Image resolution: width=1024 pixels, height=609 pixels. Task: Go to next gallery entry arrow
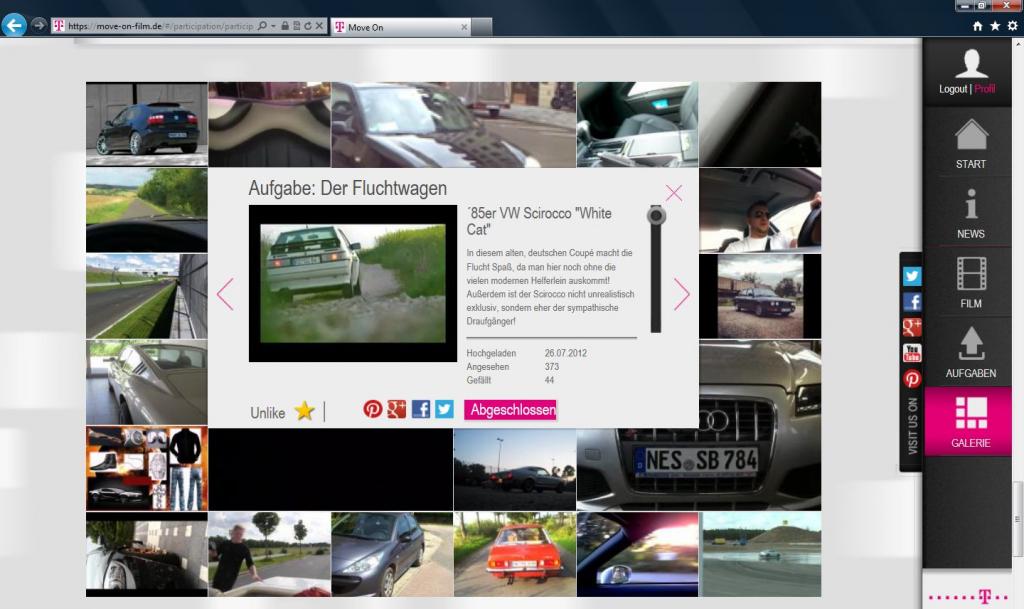click(x=682, y=293)
